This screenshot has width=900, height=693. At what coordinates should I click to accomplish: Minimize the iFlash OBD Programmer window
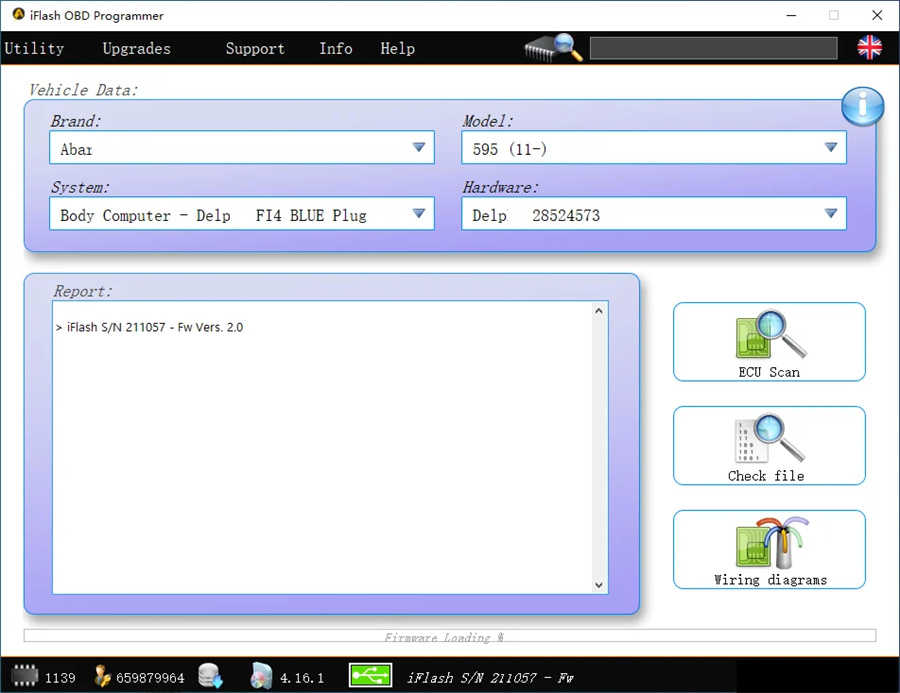(791, 16)
